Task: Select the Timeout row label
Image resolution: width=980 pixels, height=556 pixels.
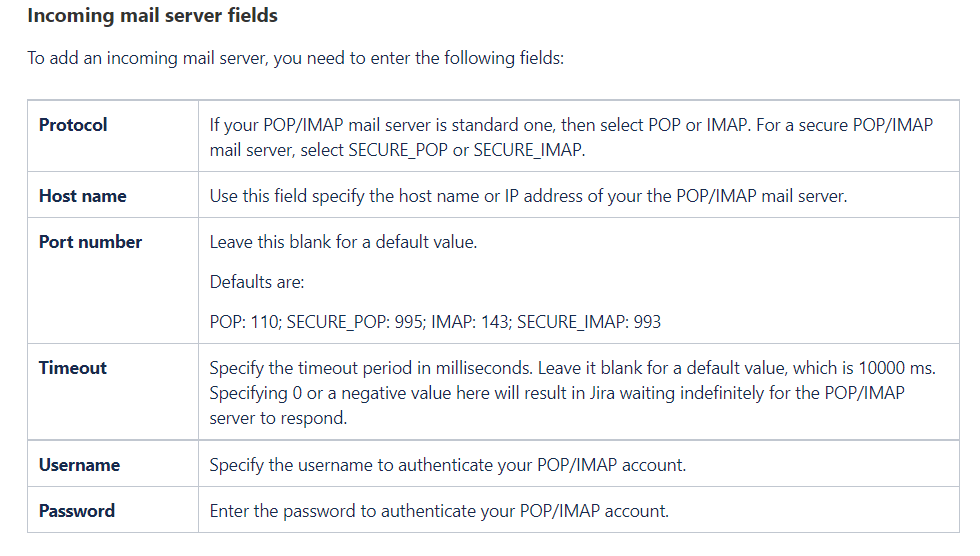Action: [72, 368]
